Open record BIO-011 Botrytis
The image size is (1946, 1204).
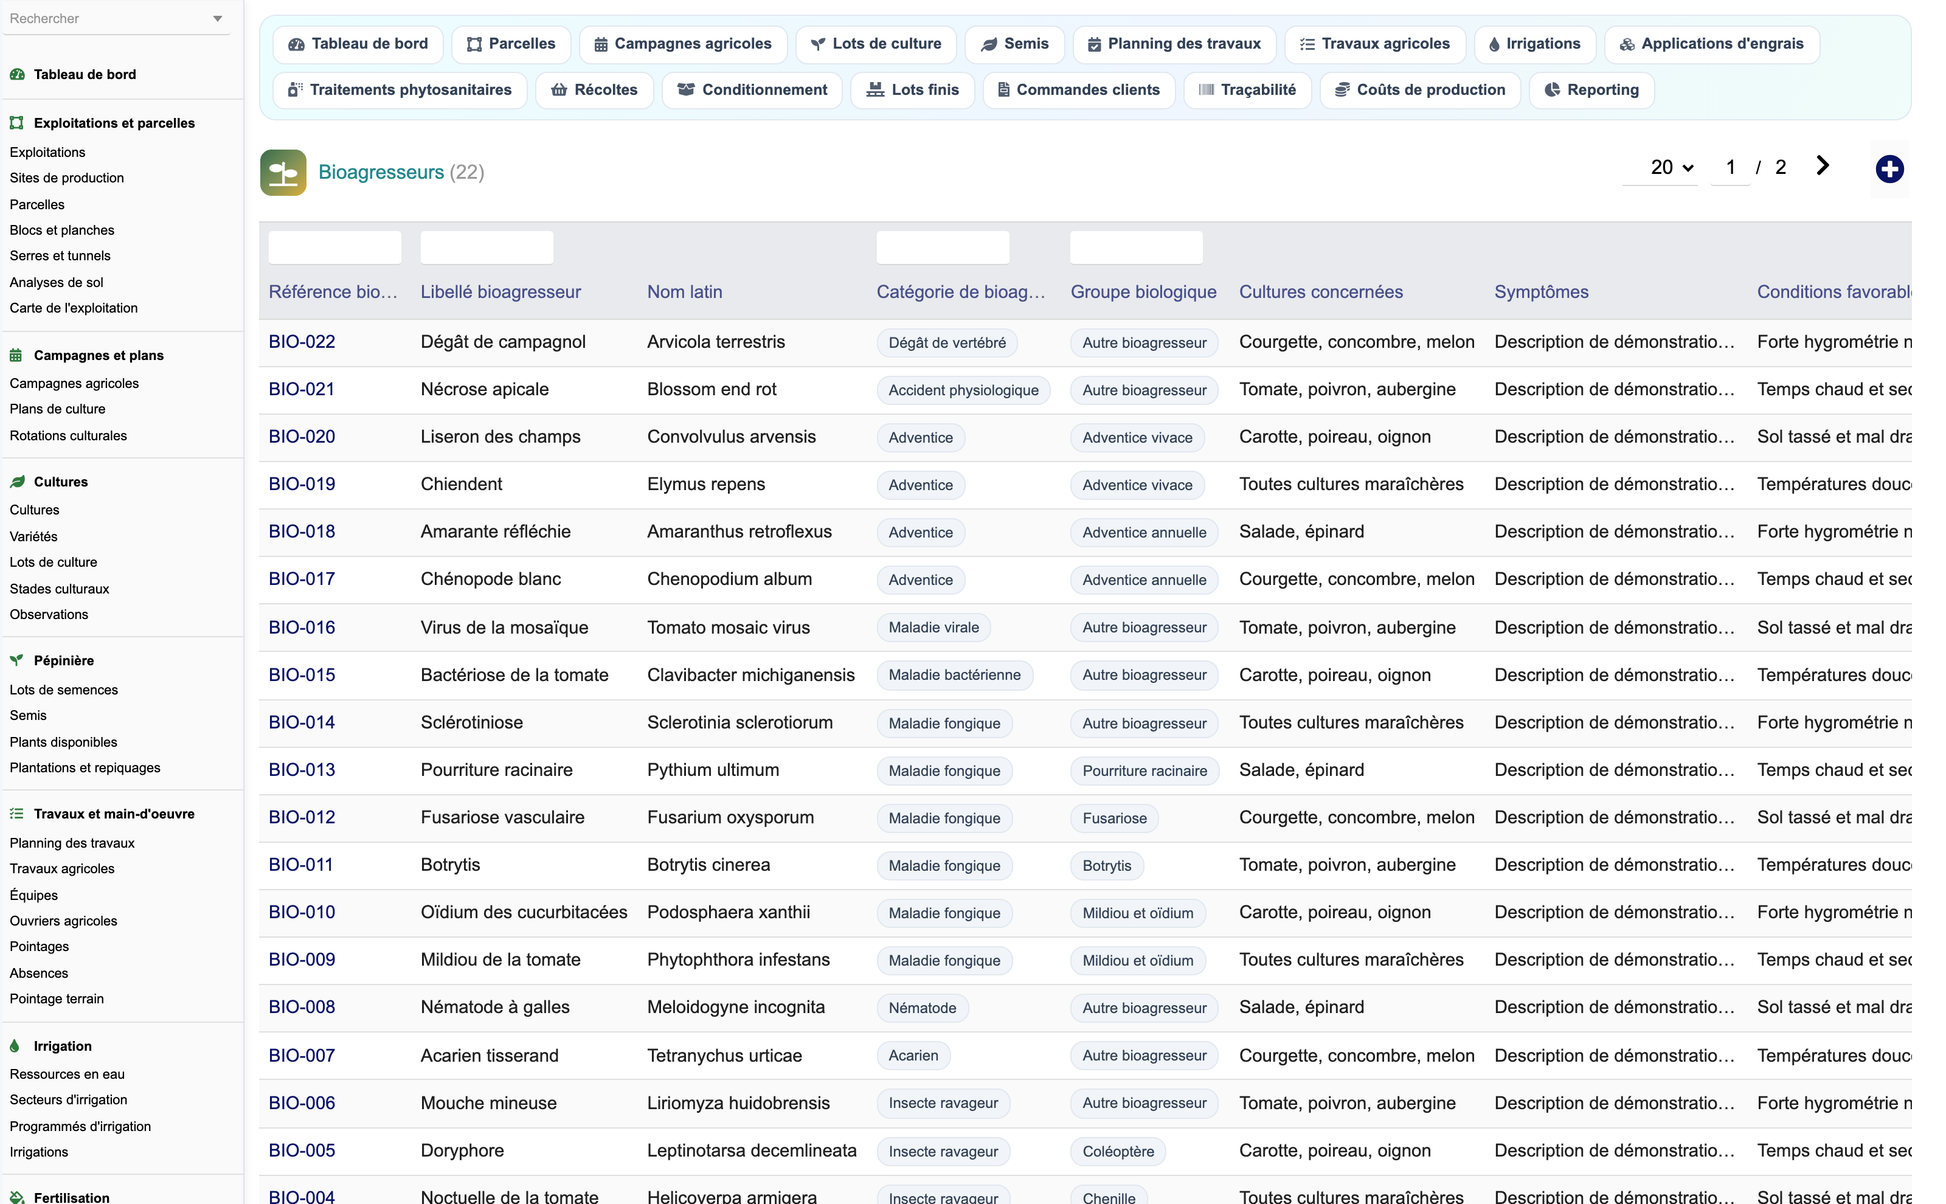point(301,865)
